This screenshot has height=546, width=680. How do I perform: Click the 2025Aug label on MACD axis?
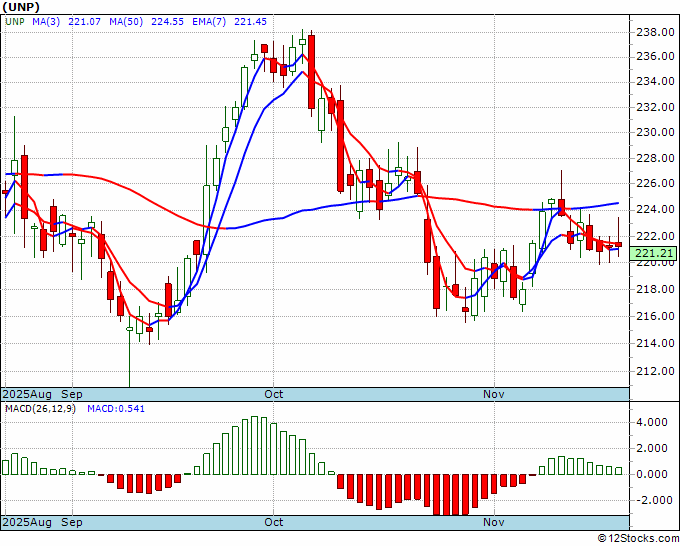pyautogui.click(x=27, y=522)
